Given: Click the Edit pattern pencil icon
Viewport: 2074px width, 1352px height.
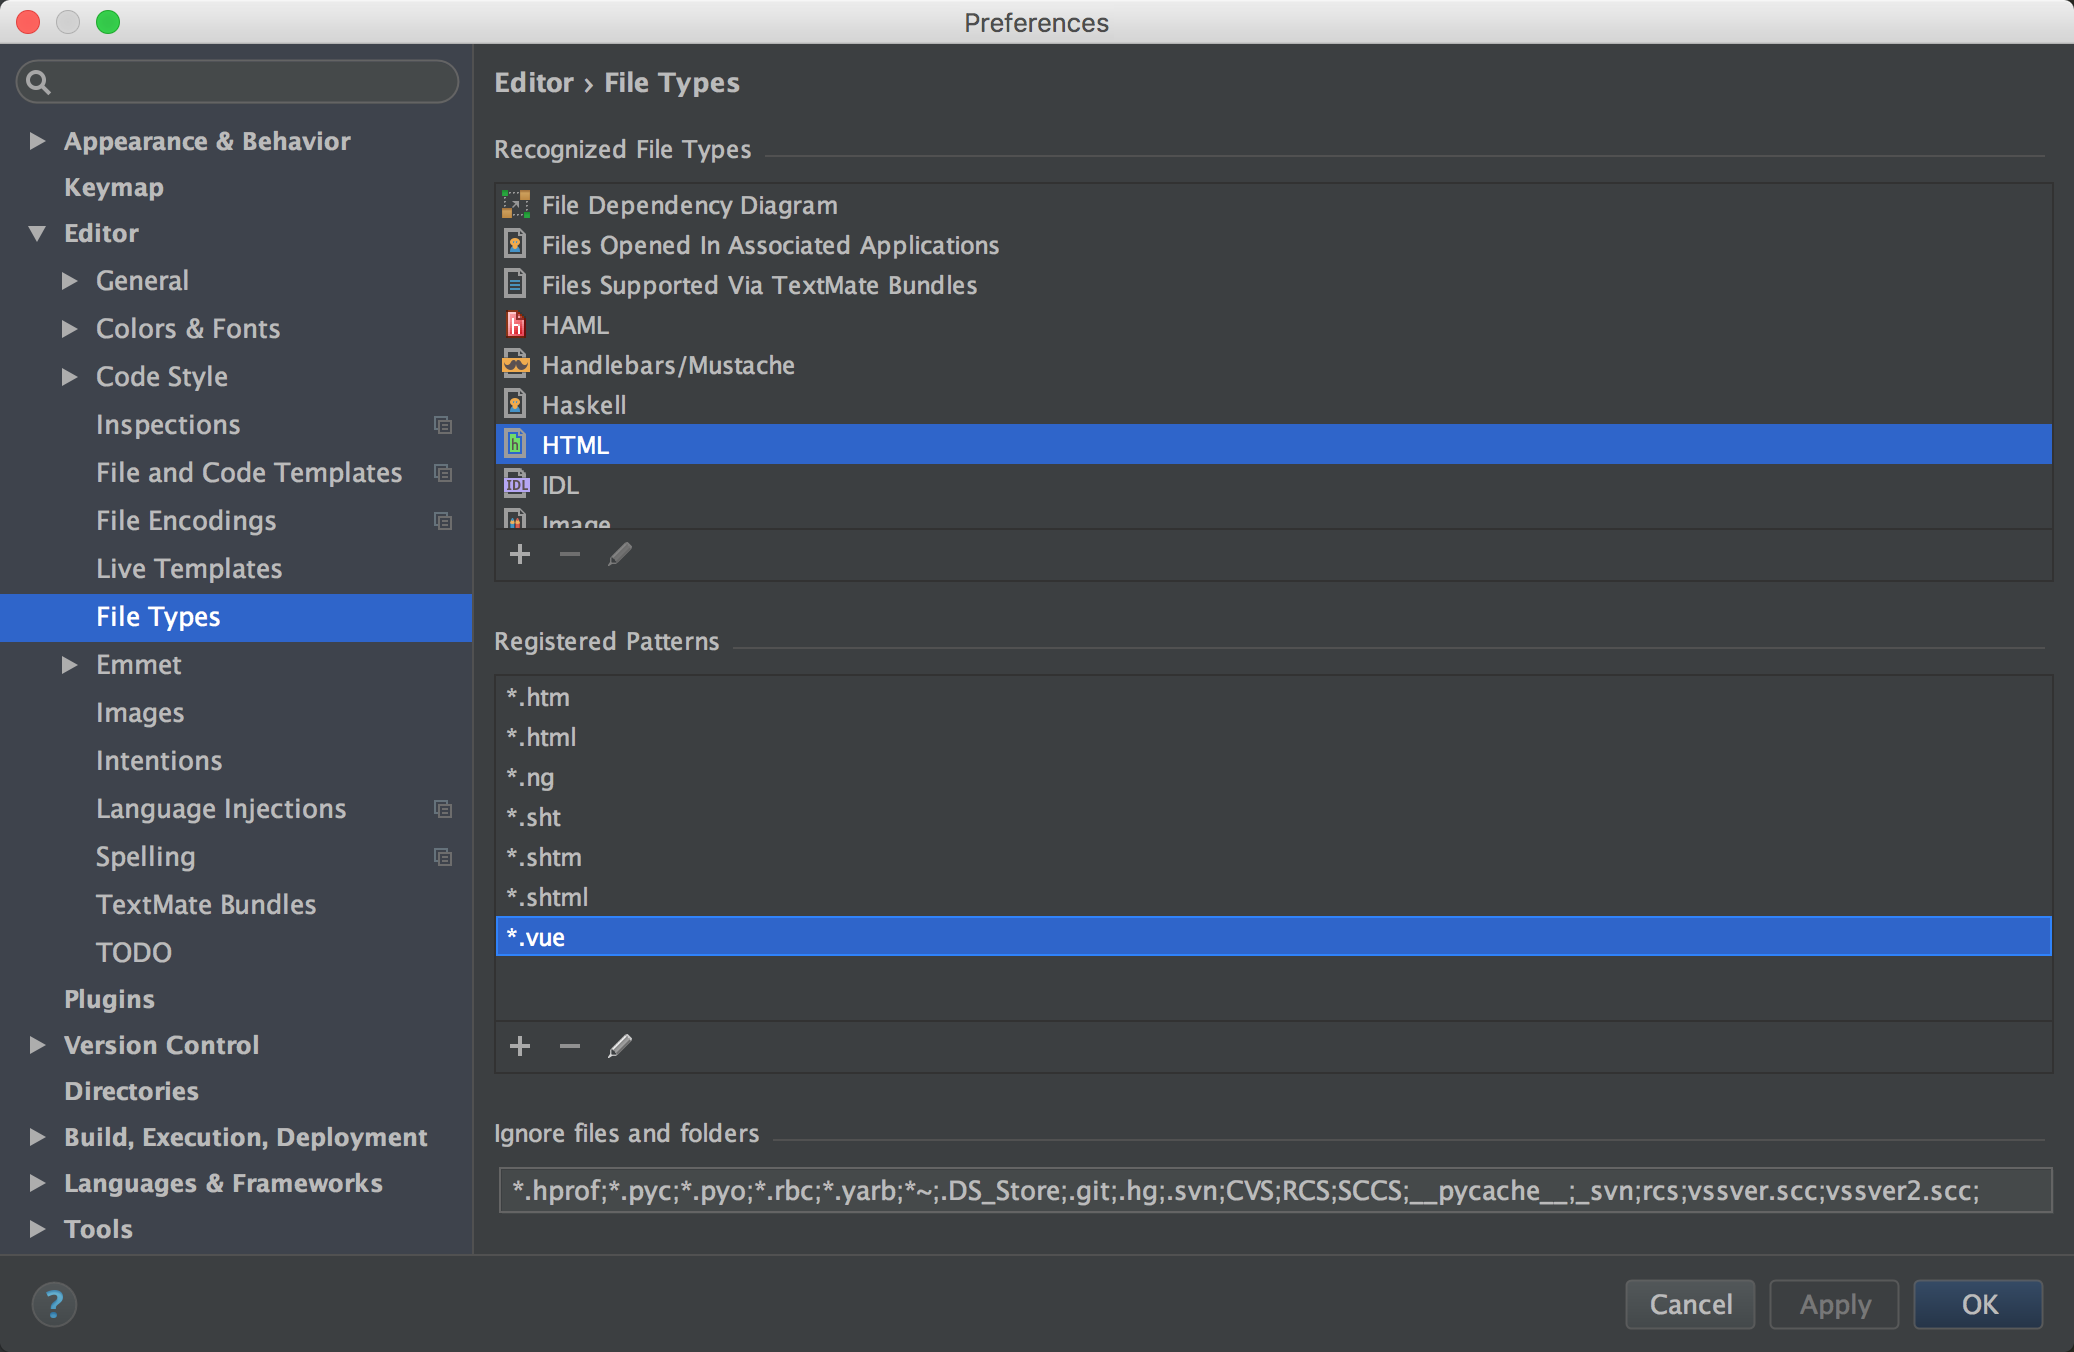Looking at the screenshot, I should point(618,1047).
